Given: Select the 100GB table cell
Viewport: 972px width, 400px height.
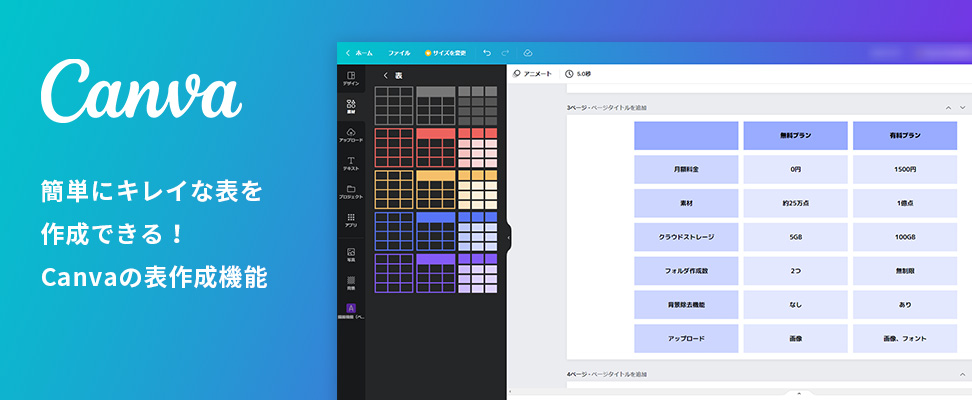Looking at the screenshot, I should point(905,237).
